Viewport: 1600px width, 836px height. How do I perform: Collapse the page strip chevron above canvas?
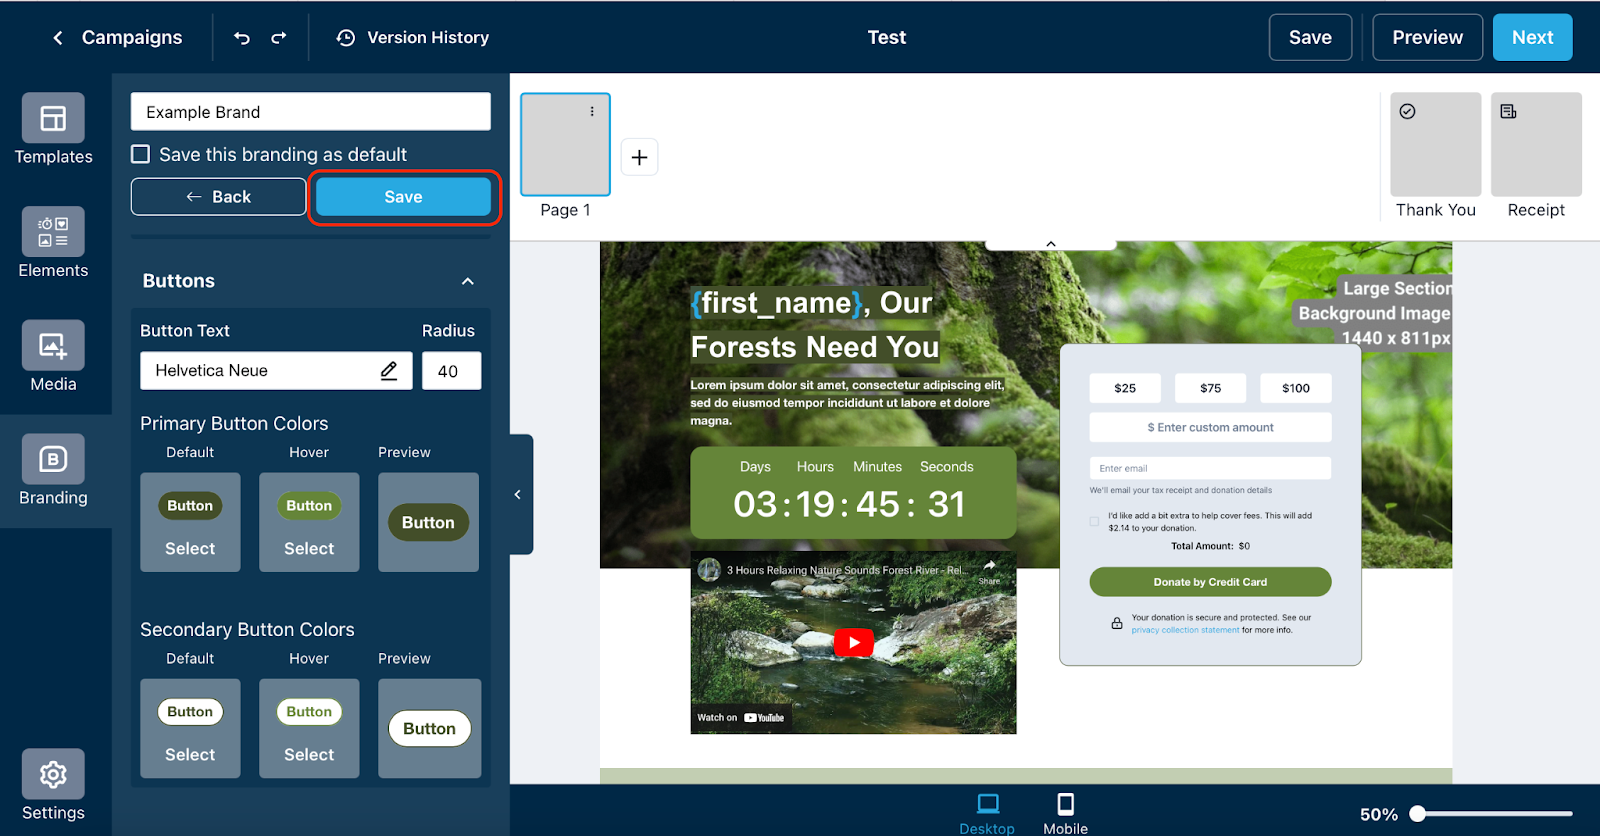[x=1051, y=244]
